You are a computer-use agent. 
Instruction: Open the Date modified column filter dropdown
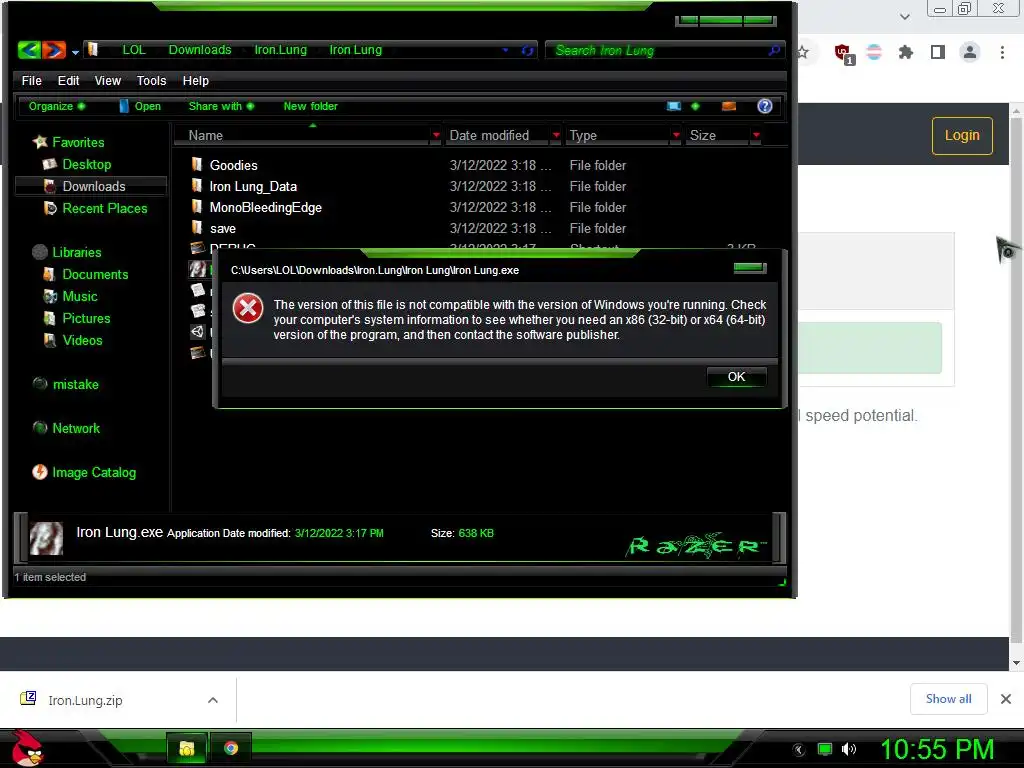click(556, 135)
